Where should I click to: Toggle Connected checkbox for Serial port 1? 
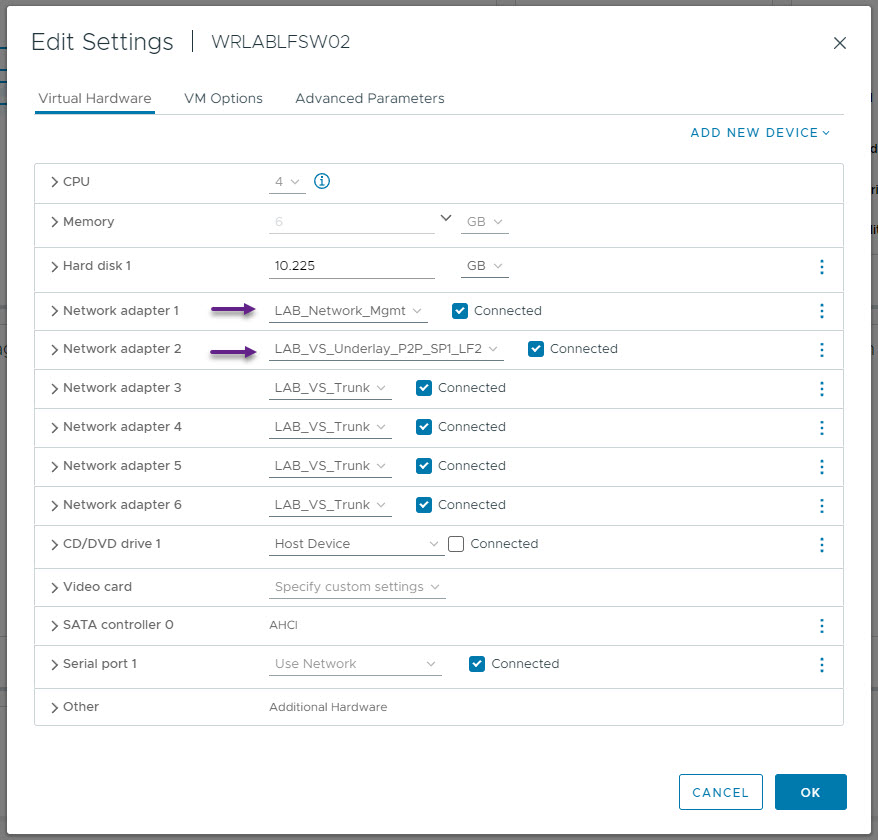[477, 664]
